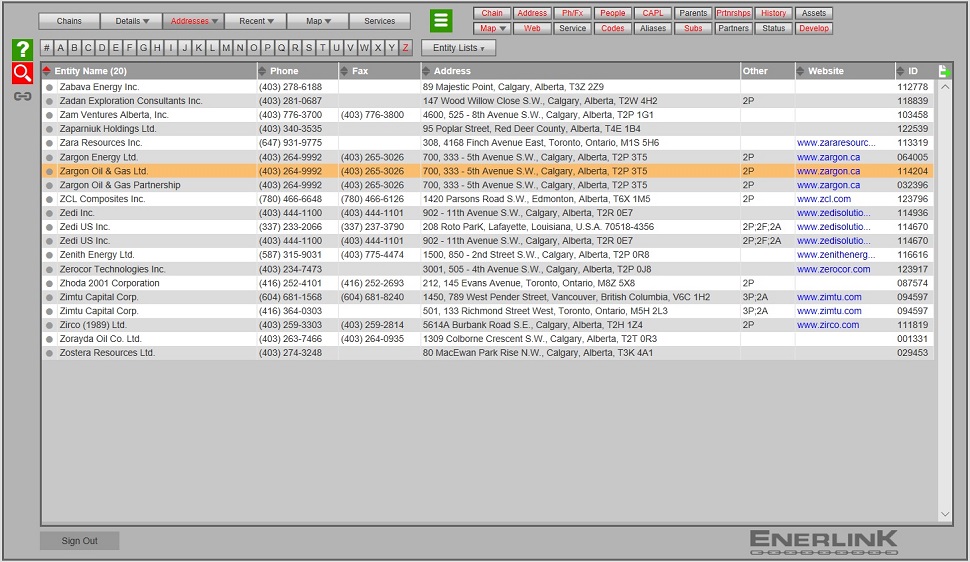Image resolution: width=970 pixels, height=562 pixels.
Task: Open www.zargon.ca link for Zargon Energy Ltd.
Action: pyautogui.click(x=828, y=157)
